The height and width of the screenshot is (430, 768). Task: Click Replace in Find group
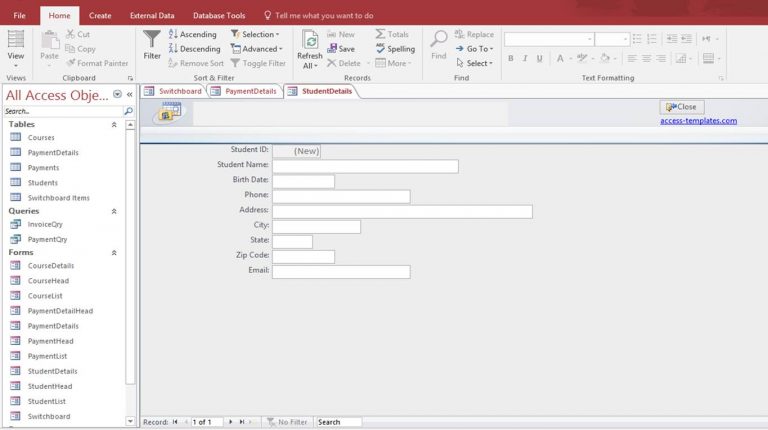[474, 34]
